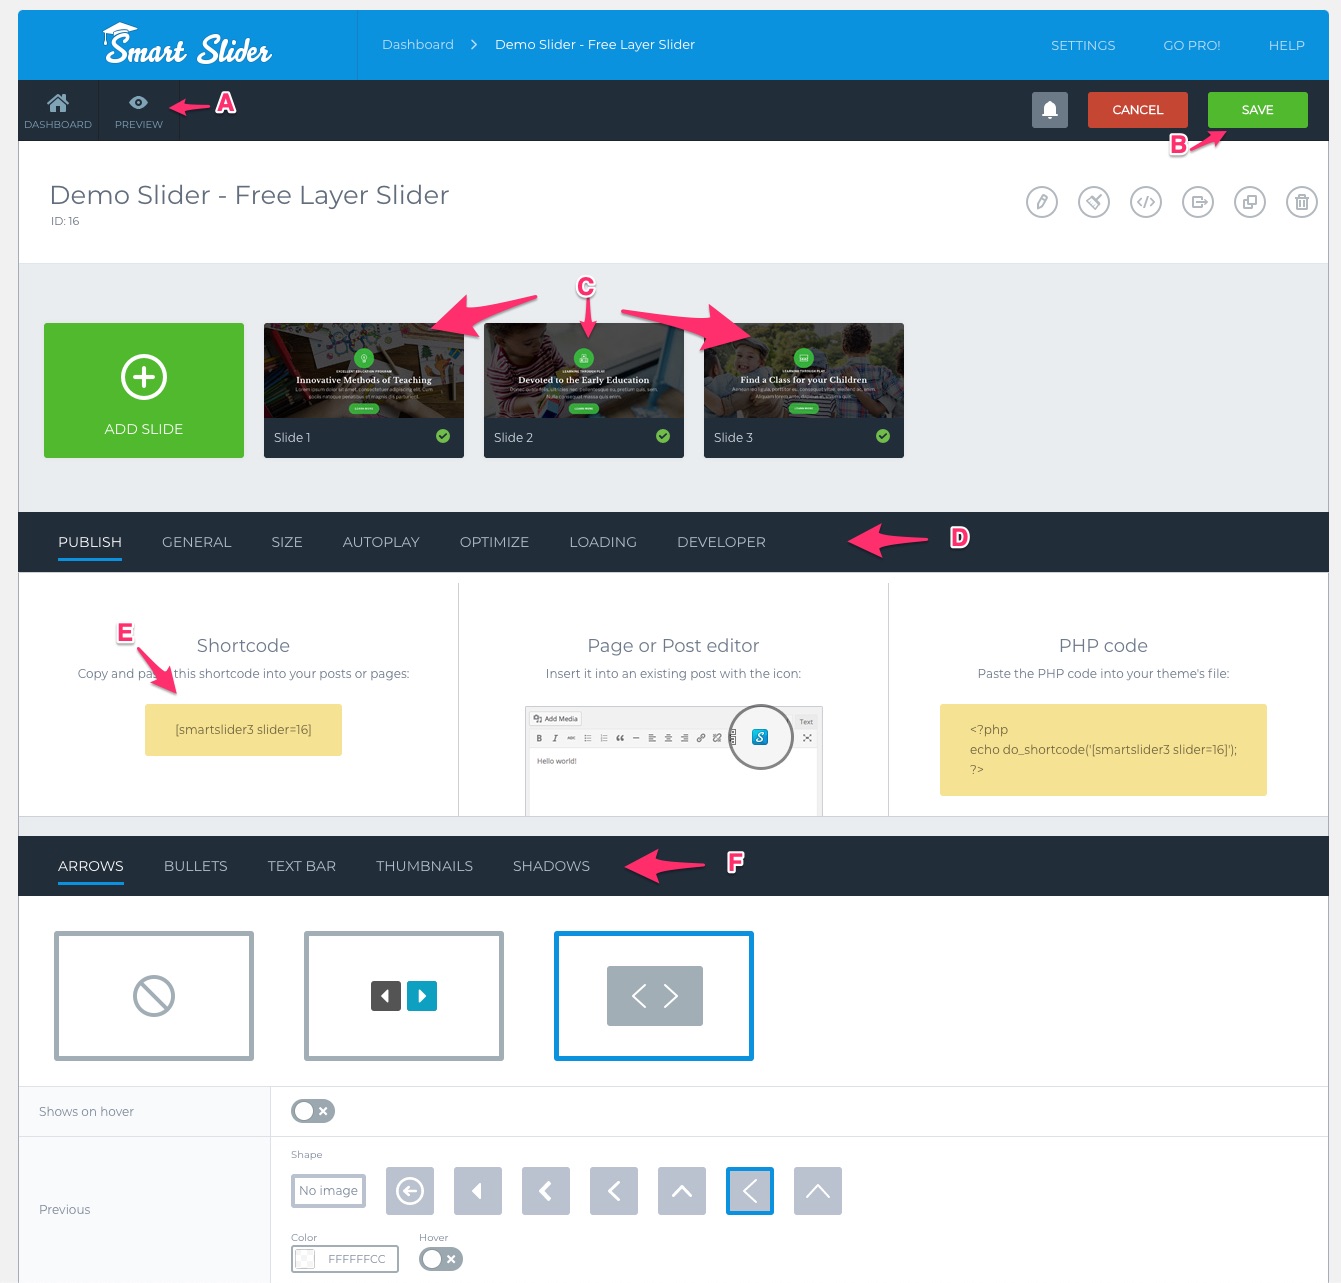This screenshot has width=1341, height=1283.
Task: Switch to the Shadows tab
Action: click(551, 866)
